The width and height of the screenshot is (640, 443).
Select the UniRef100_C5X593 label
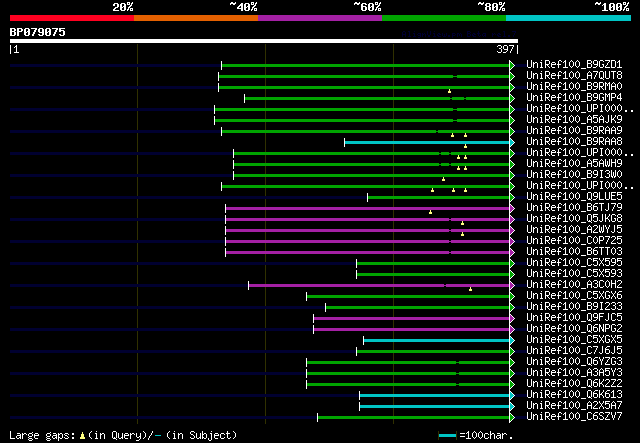[574, 274]
